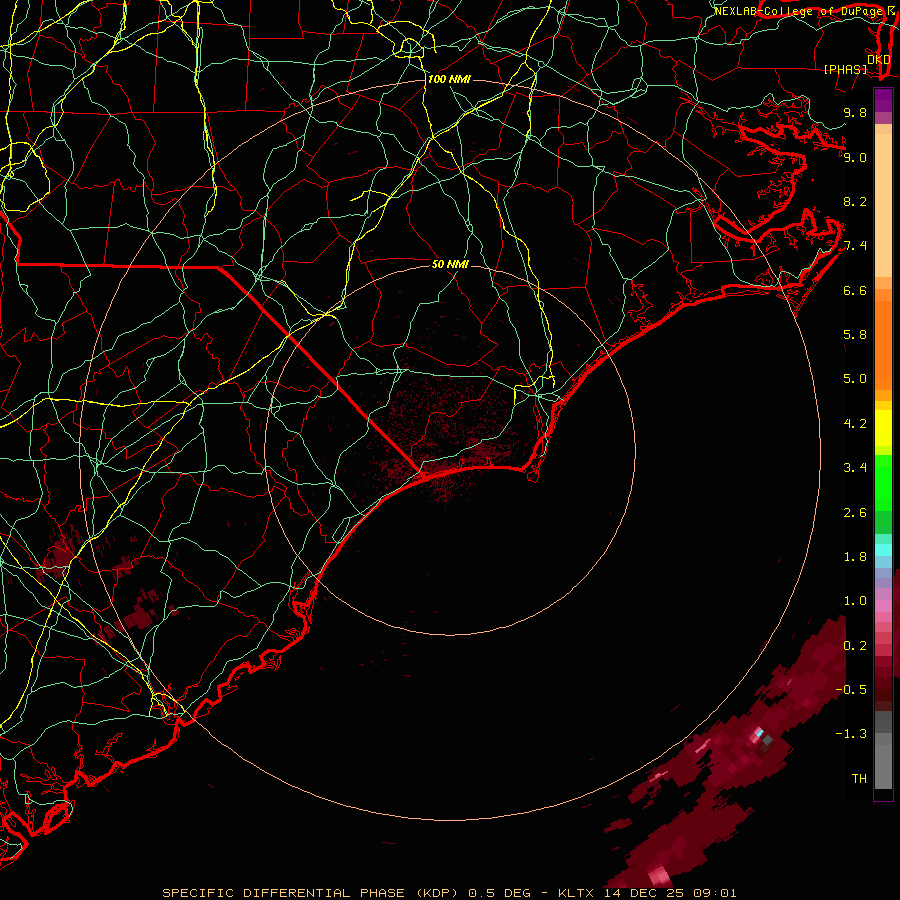Screen dimensions: 900x900
Task: Click the 4.2 value on the color scale
Action: pyautogui.click(x=855, y=424)
